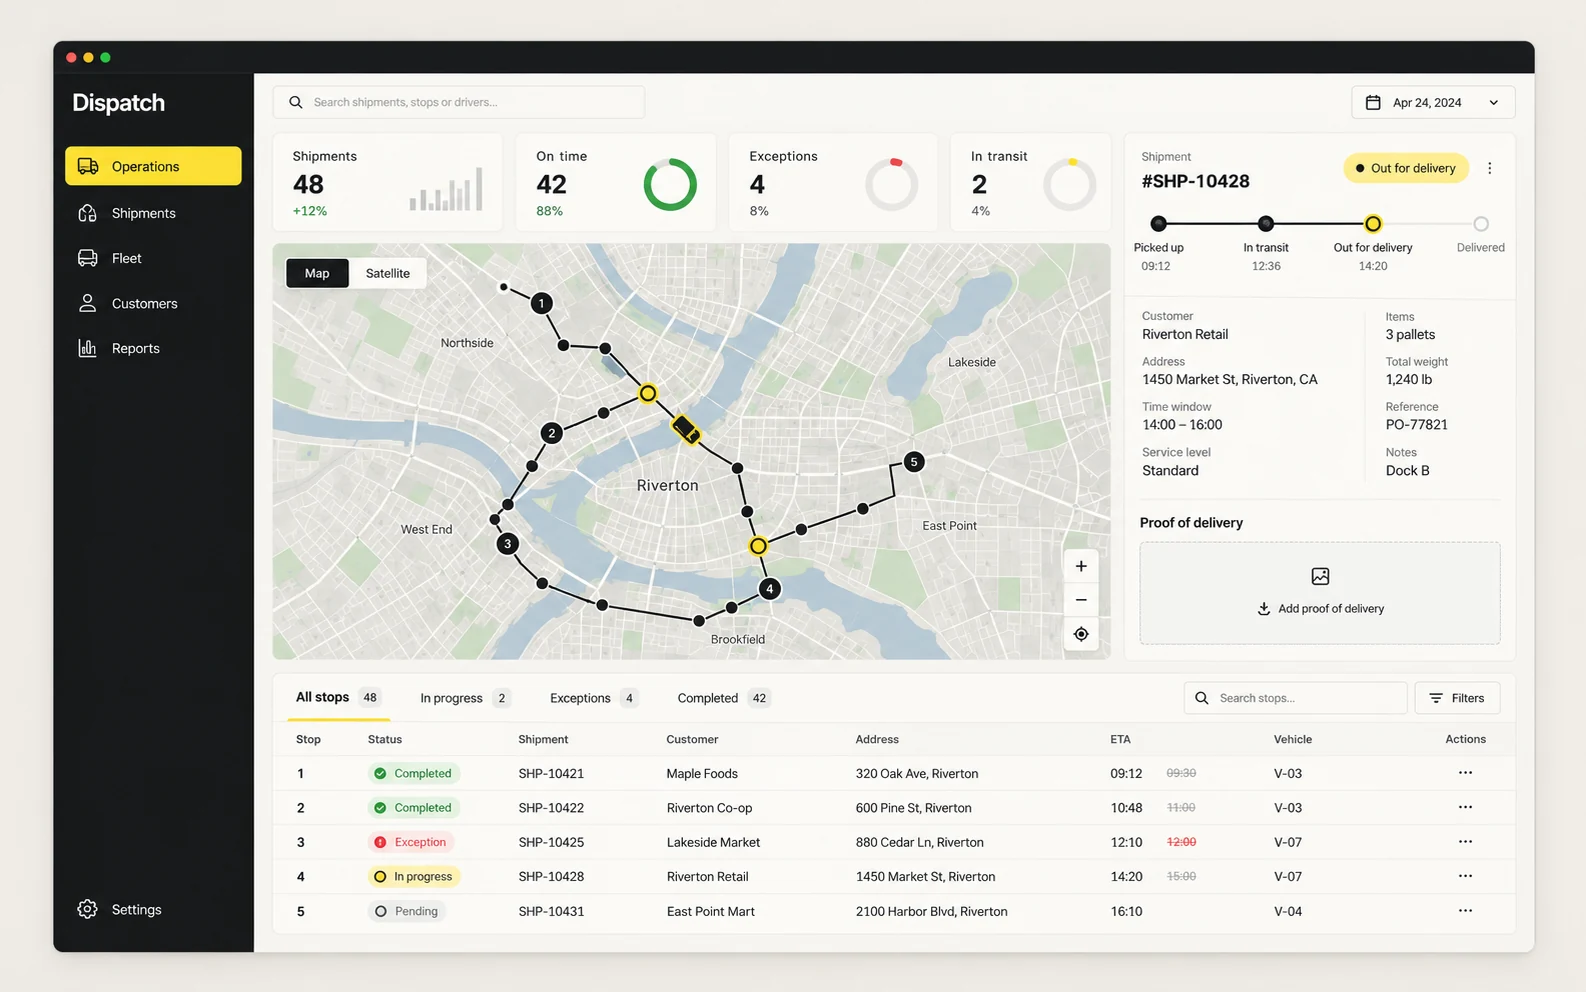This screenshot has width=1586, height=992.
Task: Switch to the In progress tab
Action: point(465,698)
